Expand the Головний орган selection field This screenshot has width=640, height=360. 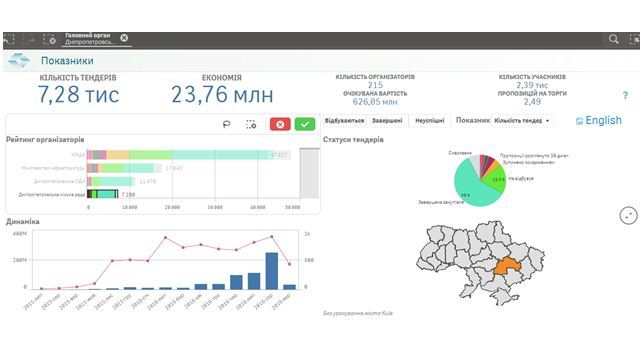92,39
